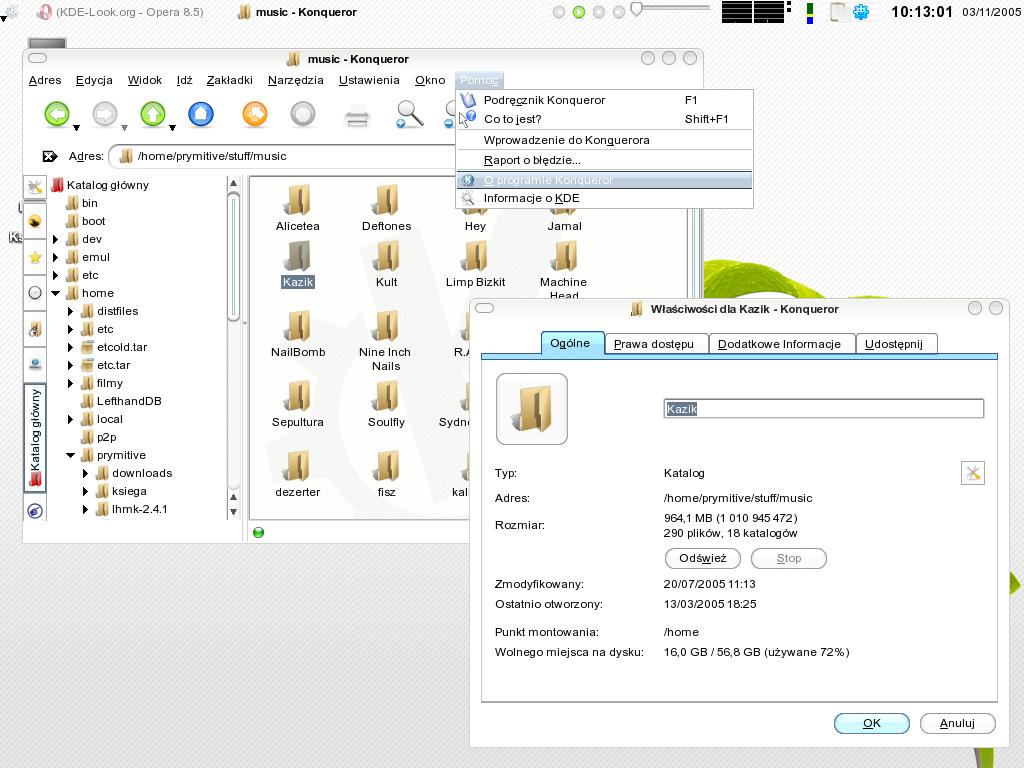This screenshot has width=1024, height=768.
Task: Click the orange Reload toolbar icon
Action: click(x=255, y=114)
